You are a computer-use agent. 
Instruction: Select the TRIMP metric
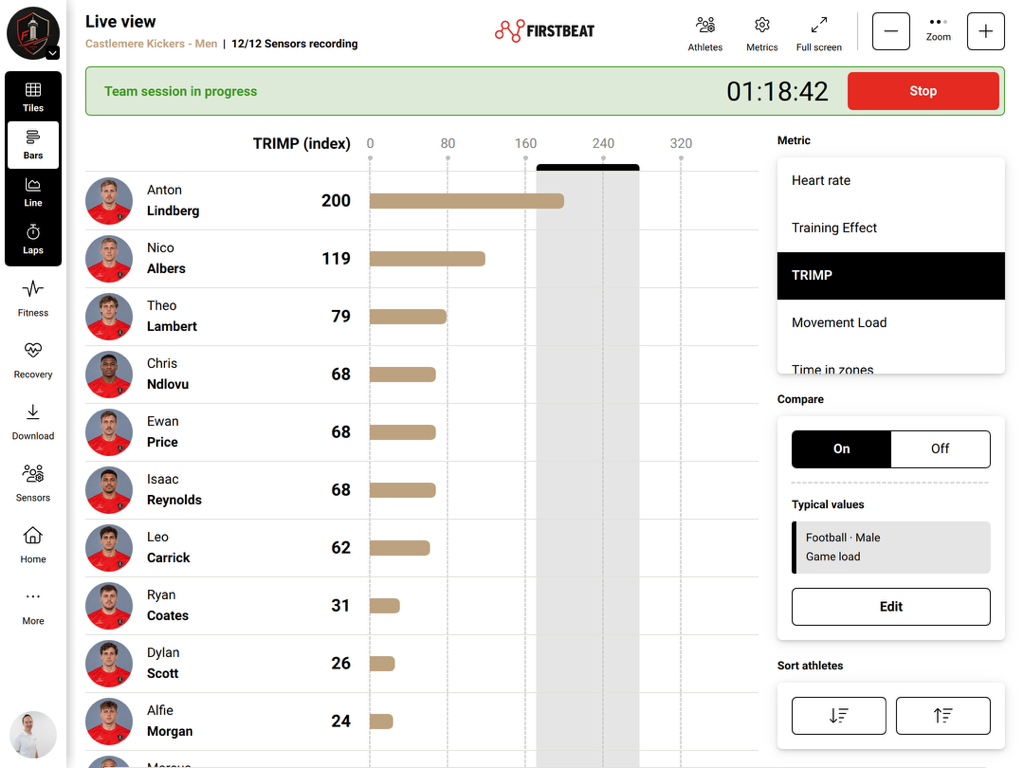(891, 276)
